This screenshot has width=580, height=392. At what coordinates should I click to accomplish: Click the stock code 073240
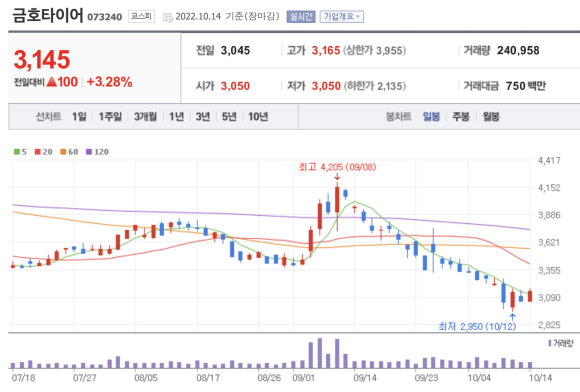105,17
